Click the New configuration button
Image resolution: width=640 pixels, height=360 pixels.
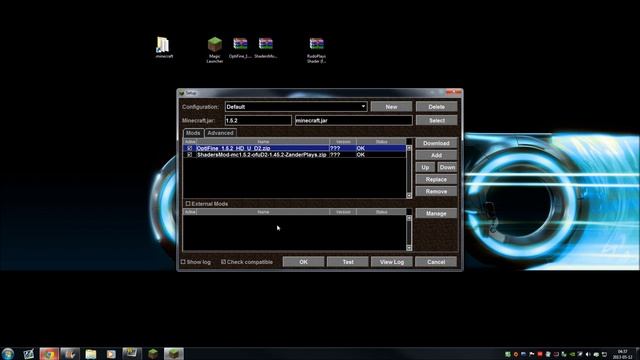pyautogui.click(x=391, y=107)
